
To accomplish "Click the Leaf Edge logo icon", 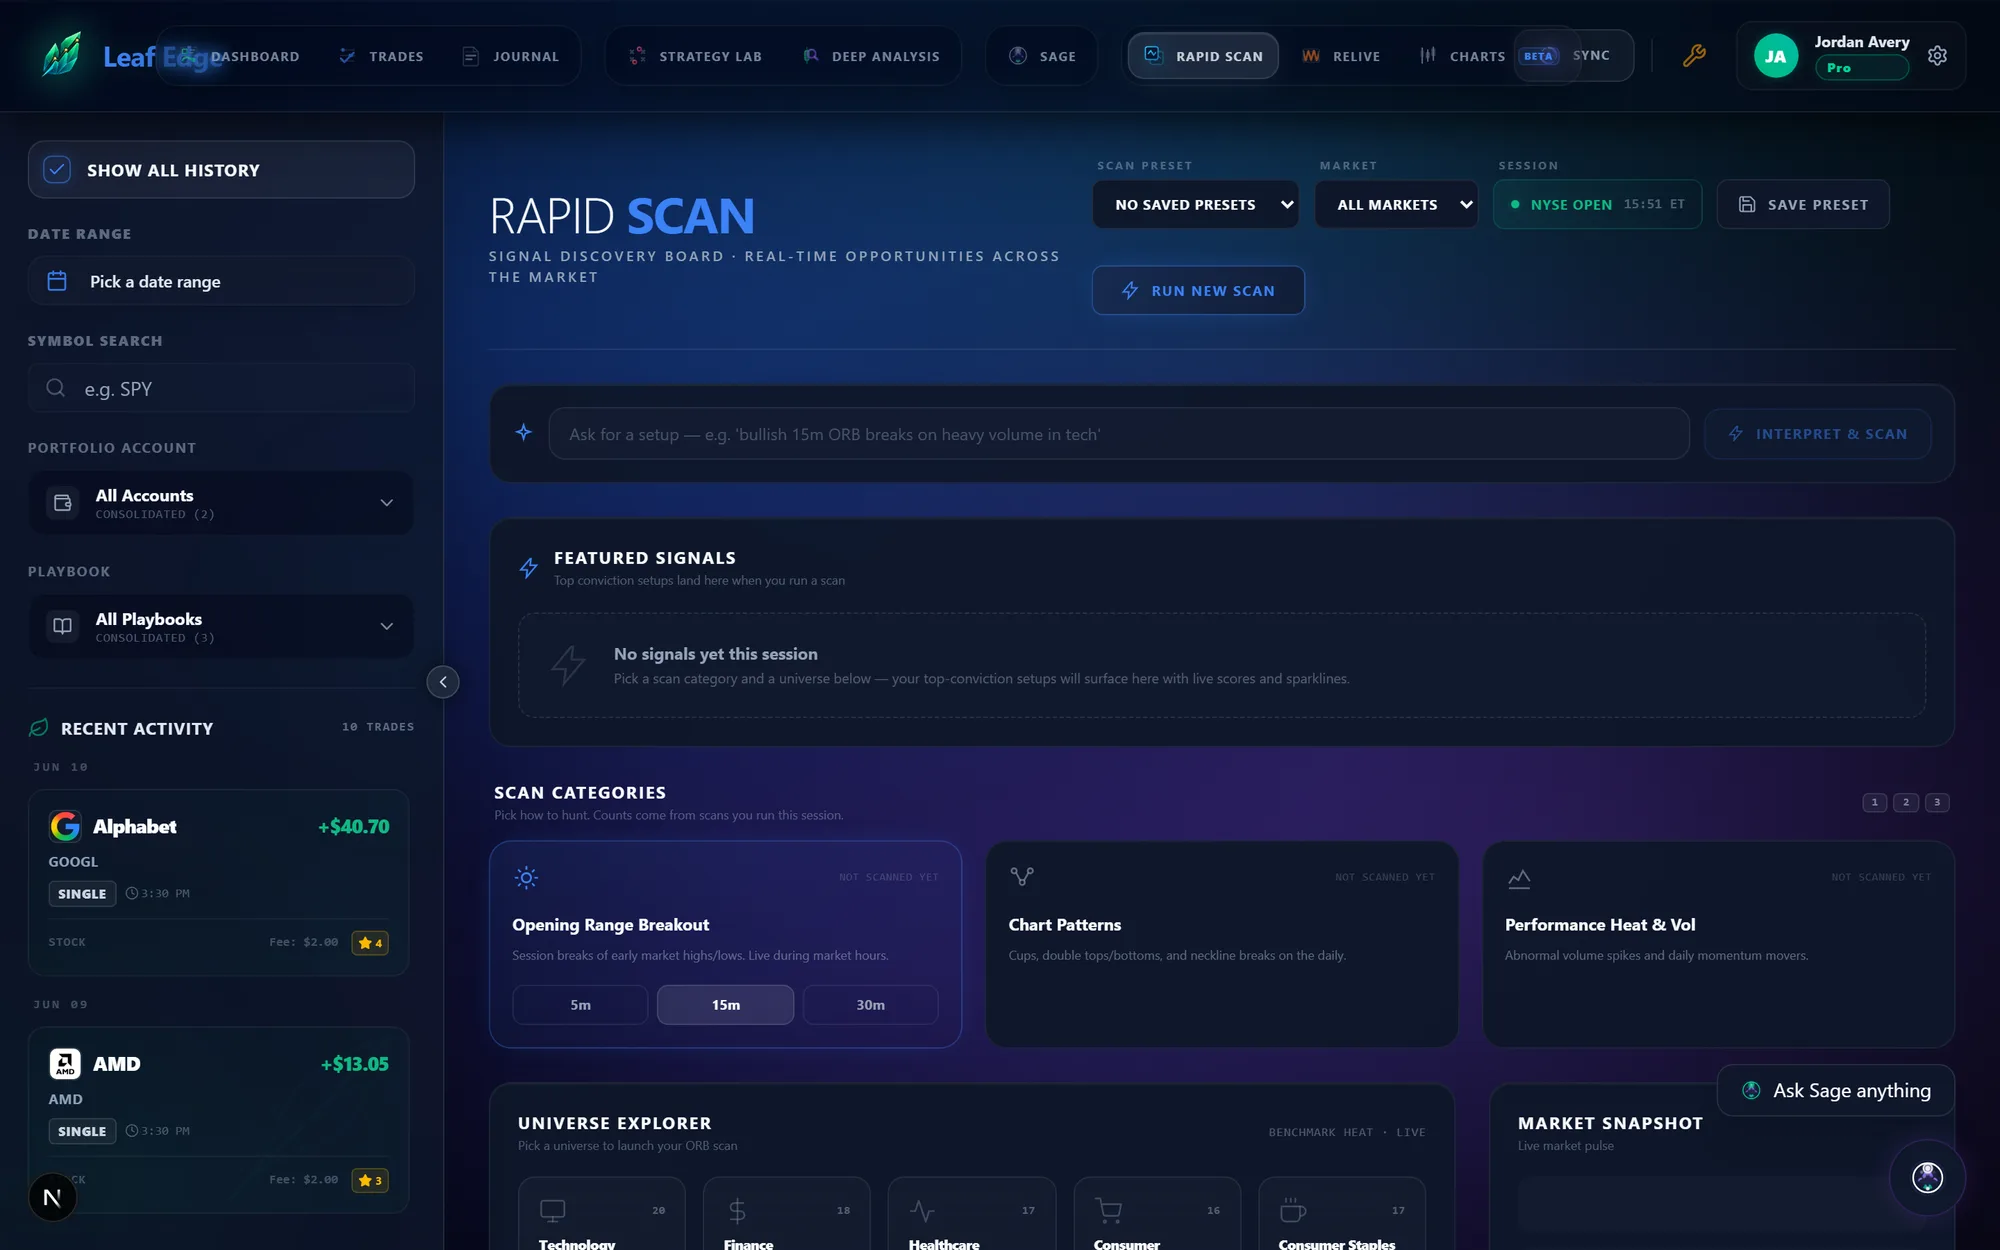I will [62, 55].
